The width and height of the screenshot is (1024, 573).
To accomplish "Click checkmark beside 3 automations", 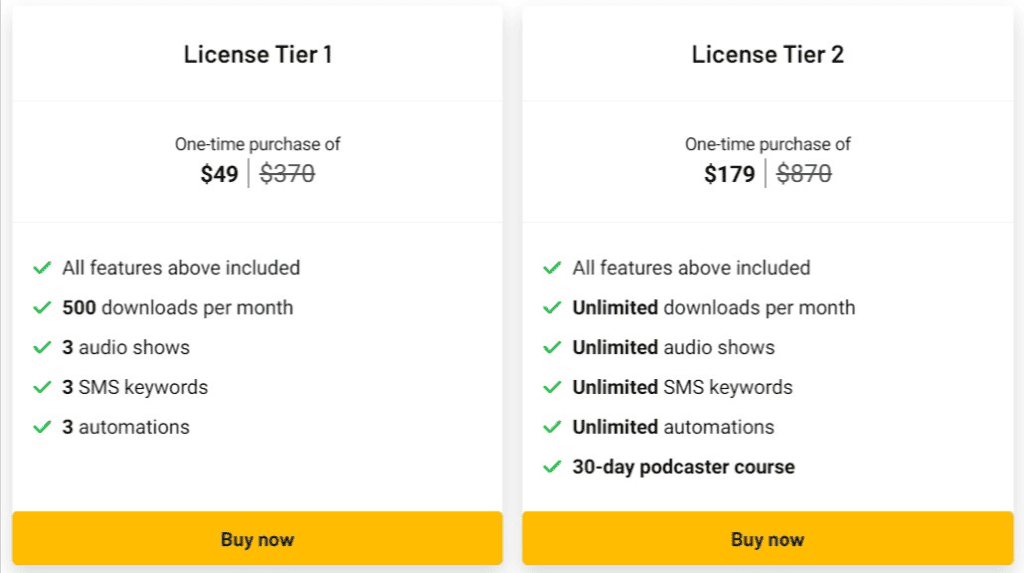I will point(42,427).
